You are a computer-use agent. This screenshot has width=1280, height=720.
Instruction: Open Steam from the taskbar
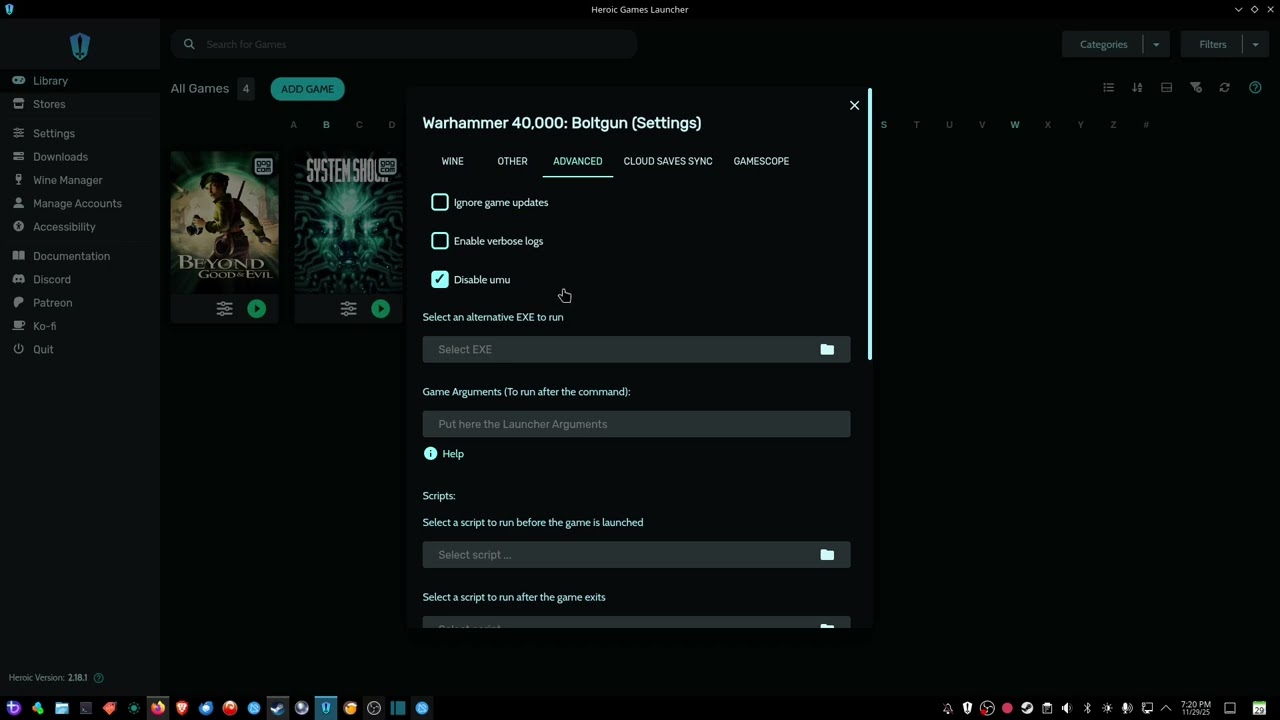pyautogui.click(x=278, y=708)
